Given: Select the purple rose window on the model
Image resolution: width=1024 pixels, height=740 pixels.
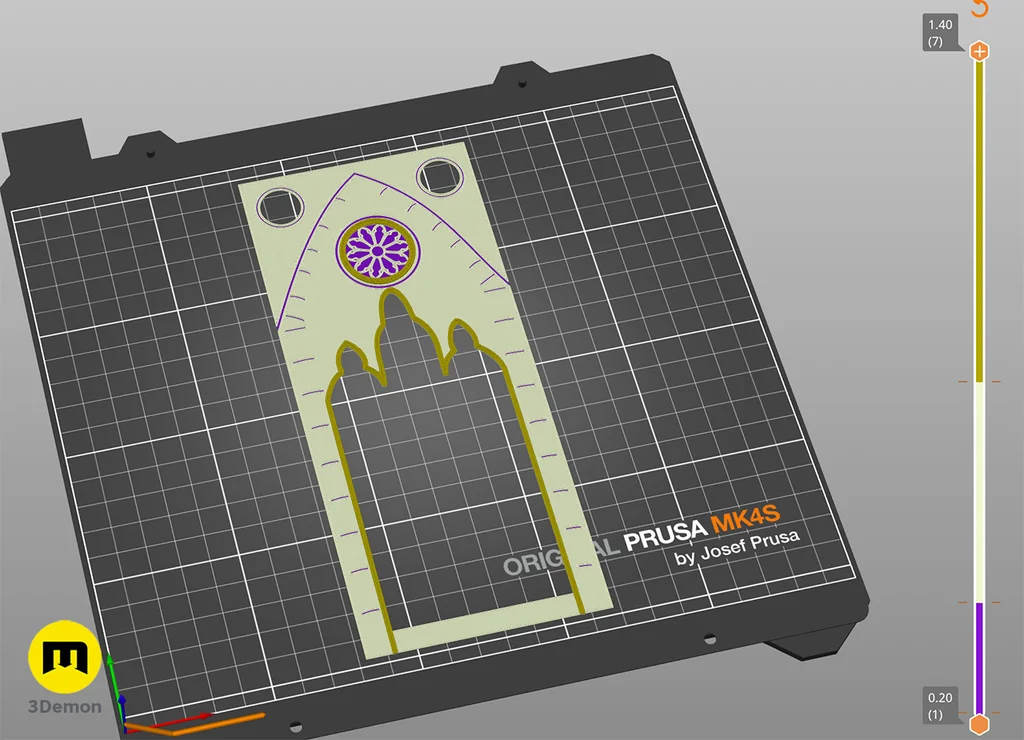Looking at the screenshot, I should (x=379, y=246).
